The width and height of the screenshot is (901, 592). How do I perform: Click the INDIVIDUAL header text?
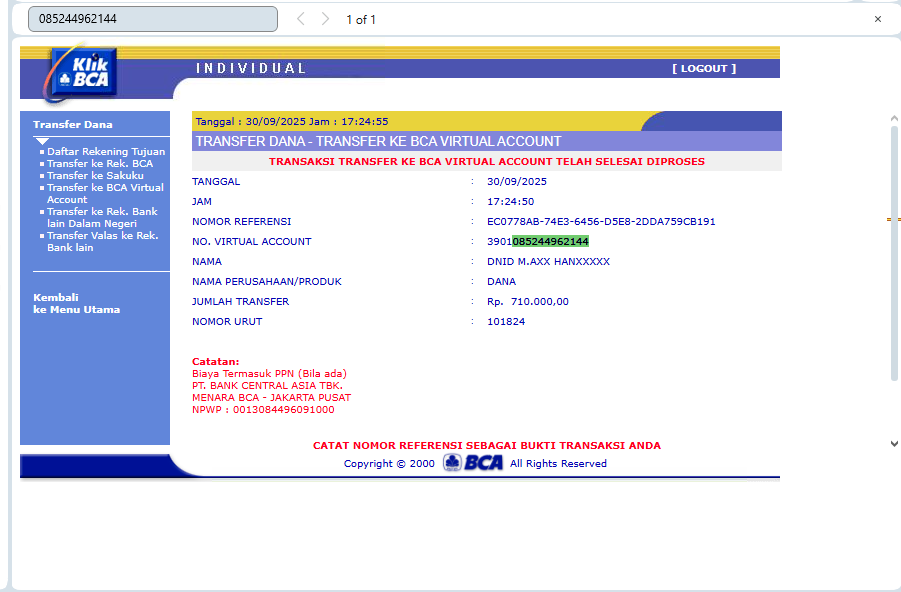click(251, 68)
